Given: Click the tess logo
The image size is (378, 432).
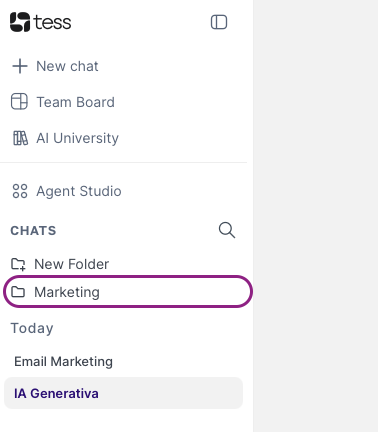Looking at the screenshot, I should (40, 22).
